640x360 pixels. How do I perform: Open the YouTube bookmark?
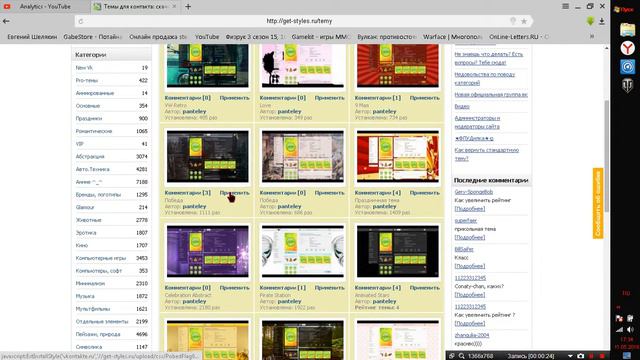207,36
